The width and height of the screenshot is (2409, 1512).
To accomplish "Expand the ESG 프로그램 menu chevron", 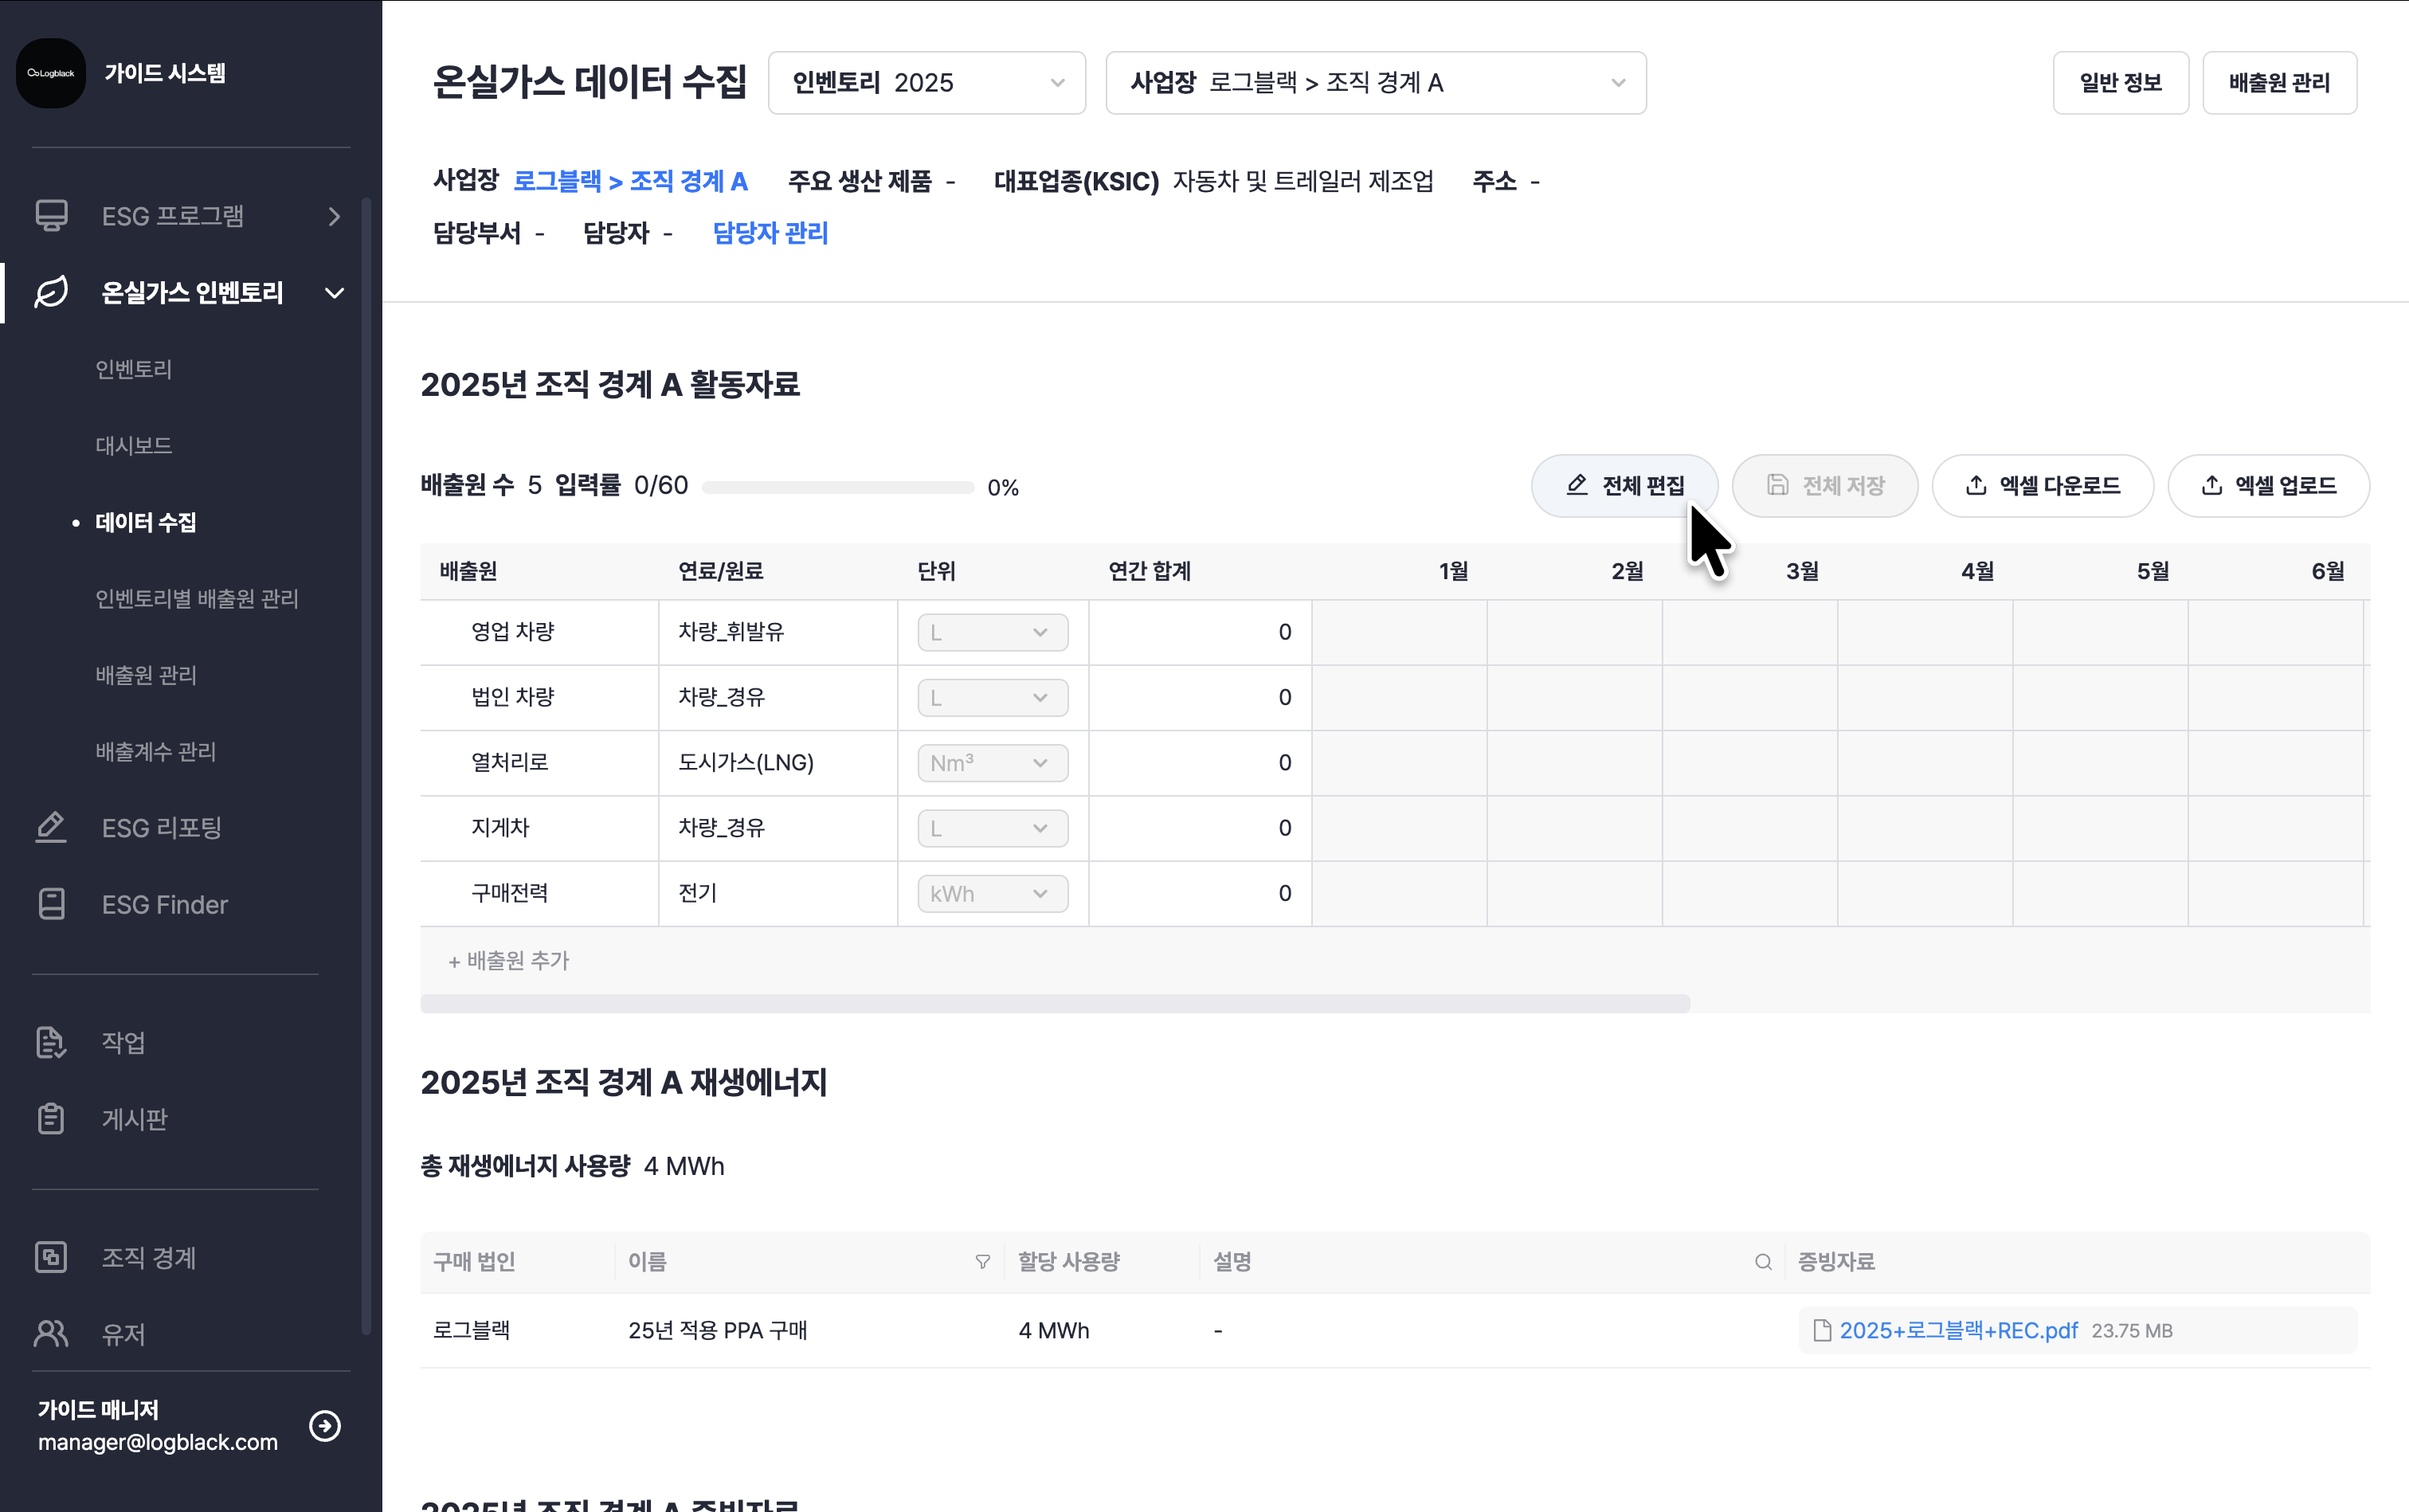I will [335, 216].
